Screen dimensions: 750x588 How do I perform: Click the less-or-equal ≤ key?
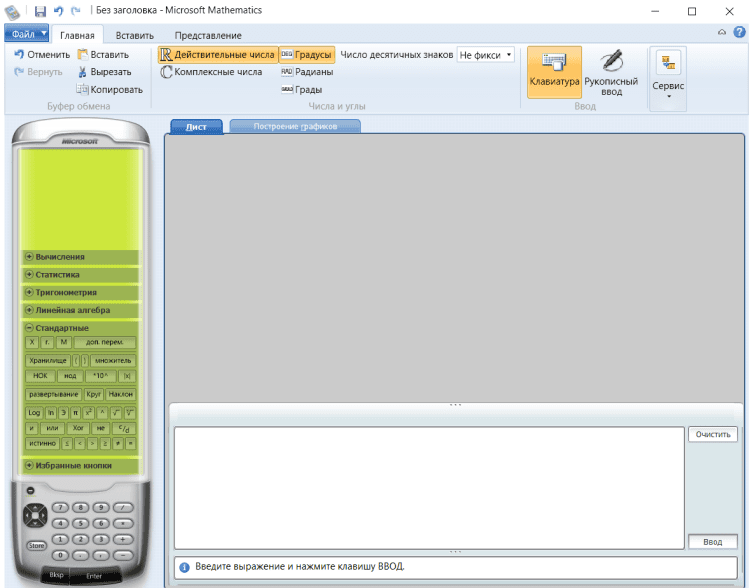click(67, 444)
